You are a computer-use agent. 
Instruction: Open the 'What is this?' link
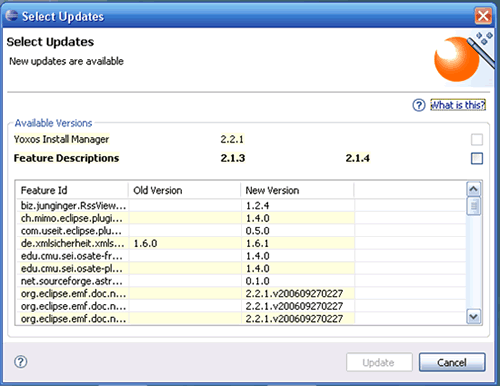pos(458,105)
